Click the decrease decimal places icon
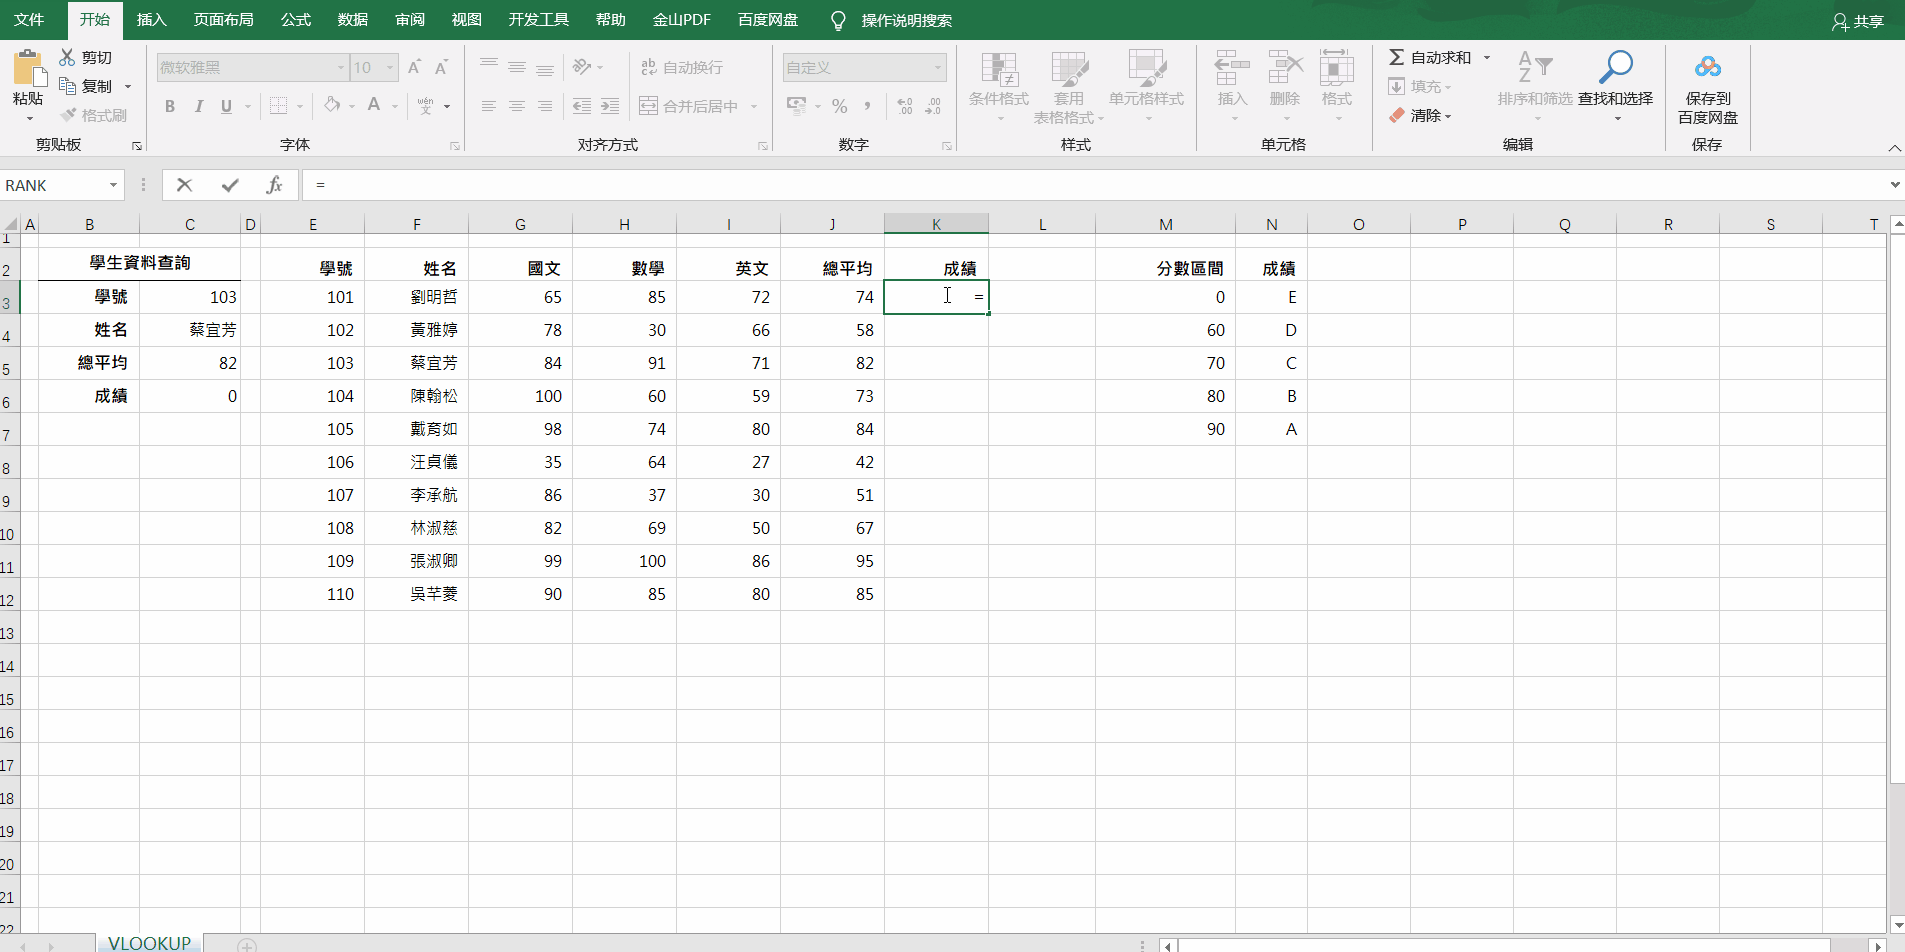 pyautogui.click(x=933, y=106)
